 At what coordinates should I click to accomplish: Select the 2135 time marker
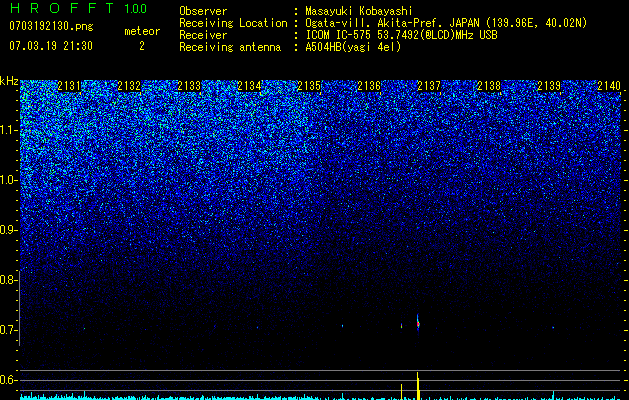click(309, 86)
